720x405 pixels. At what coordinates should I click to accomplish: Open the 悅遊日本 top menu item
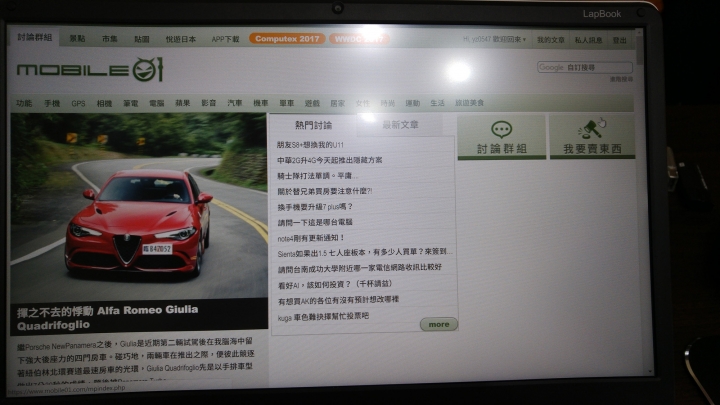tap(180, 39)
